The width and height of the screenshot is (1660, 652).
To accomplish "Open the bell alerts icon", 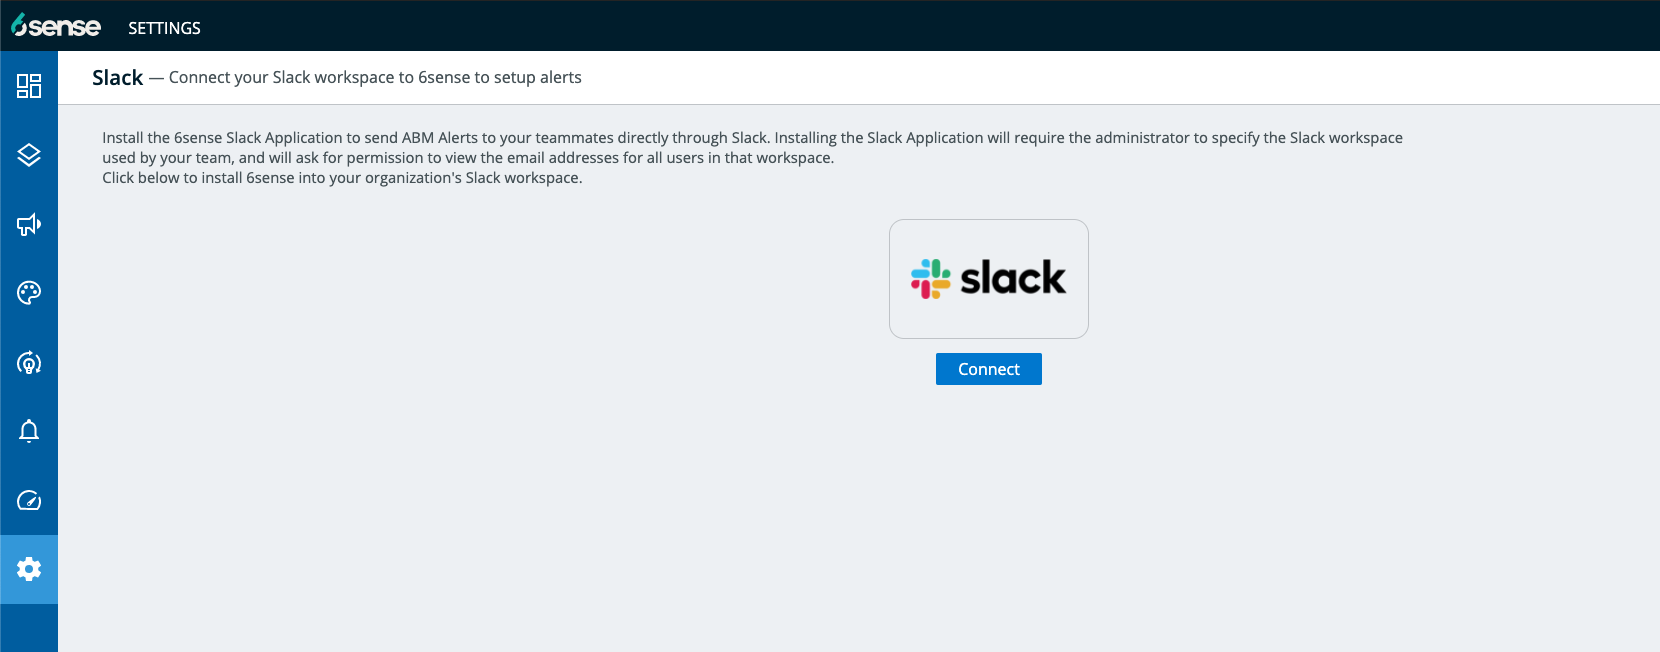I will click(x=29, y=431).
